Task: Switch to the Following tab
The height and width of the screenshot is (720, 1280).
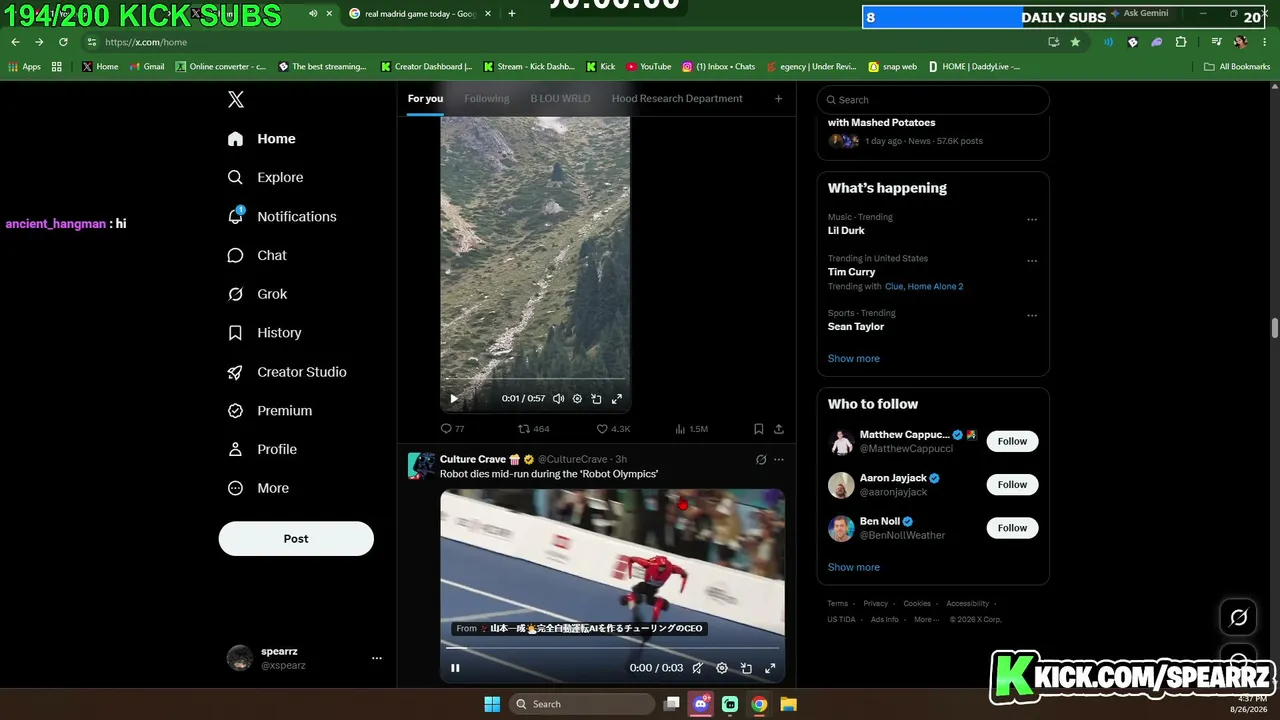Action: [487, 99]
